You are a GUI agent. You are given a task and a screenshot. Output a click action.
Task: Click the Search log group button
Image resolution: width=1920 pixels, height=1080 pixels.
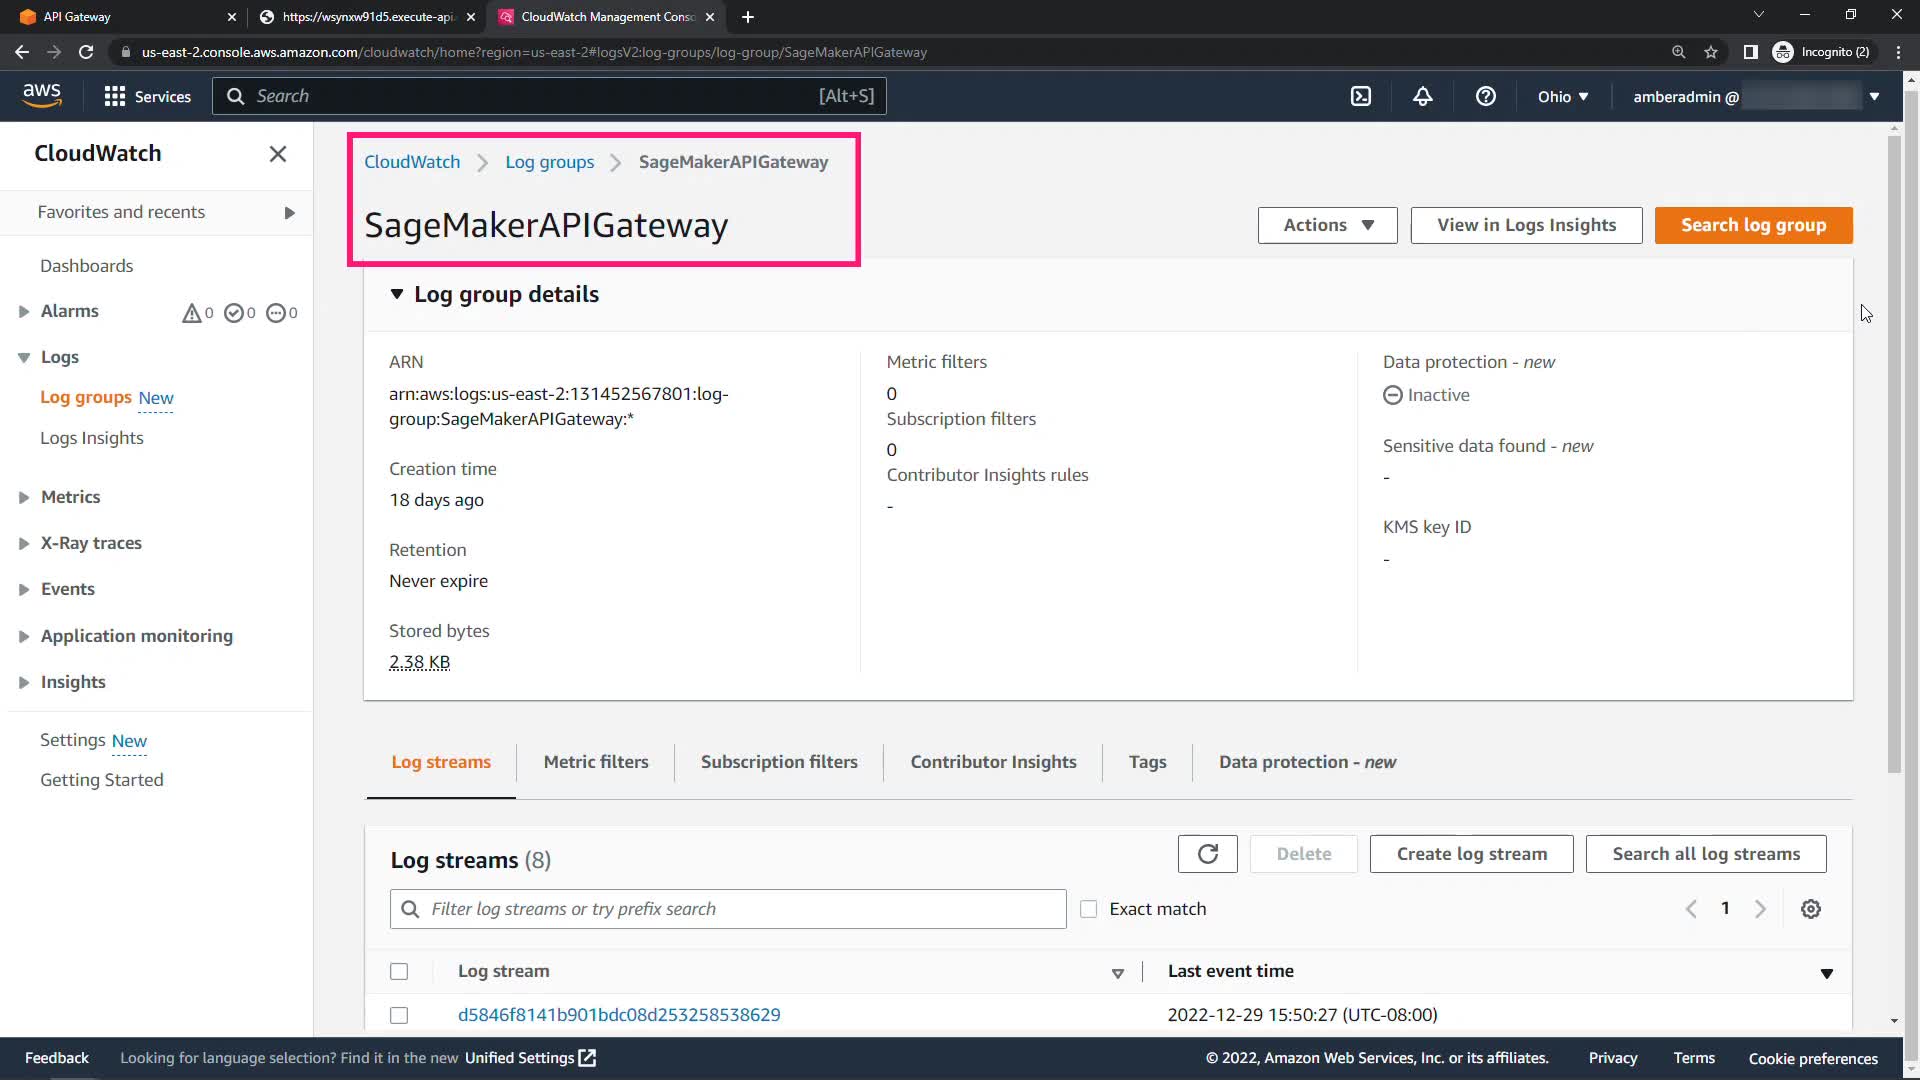(1753, 225)
